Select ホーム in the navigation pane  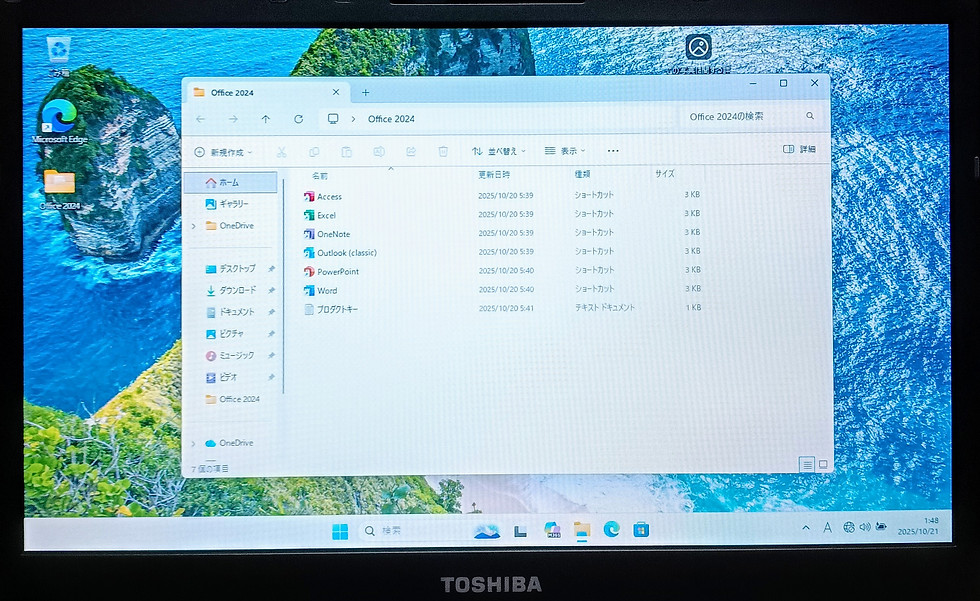coord(232,182)
